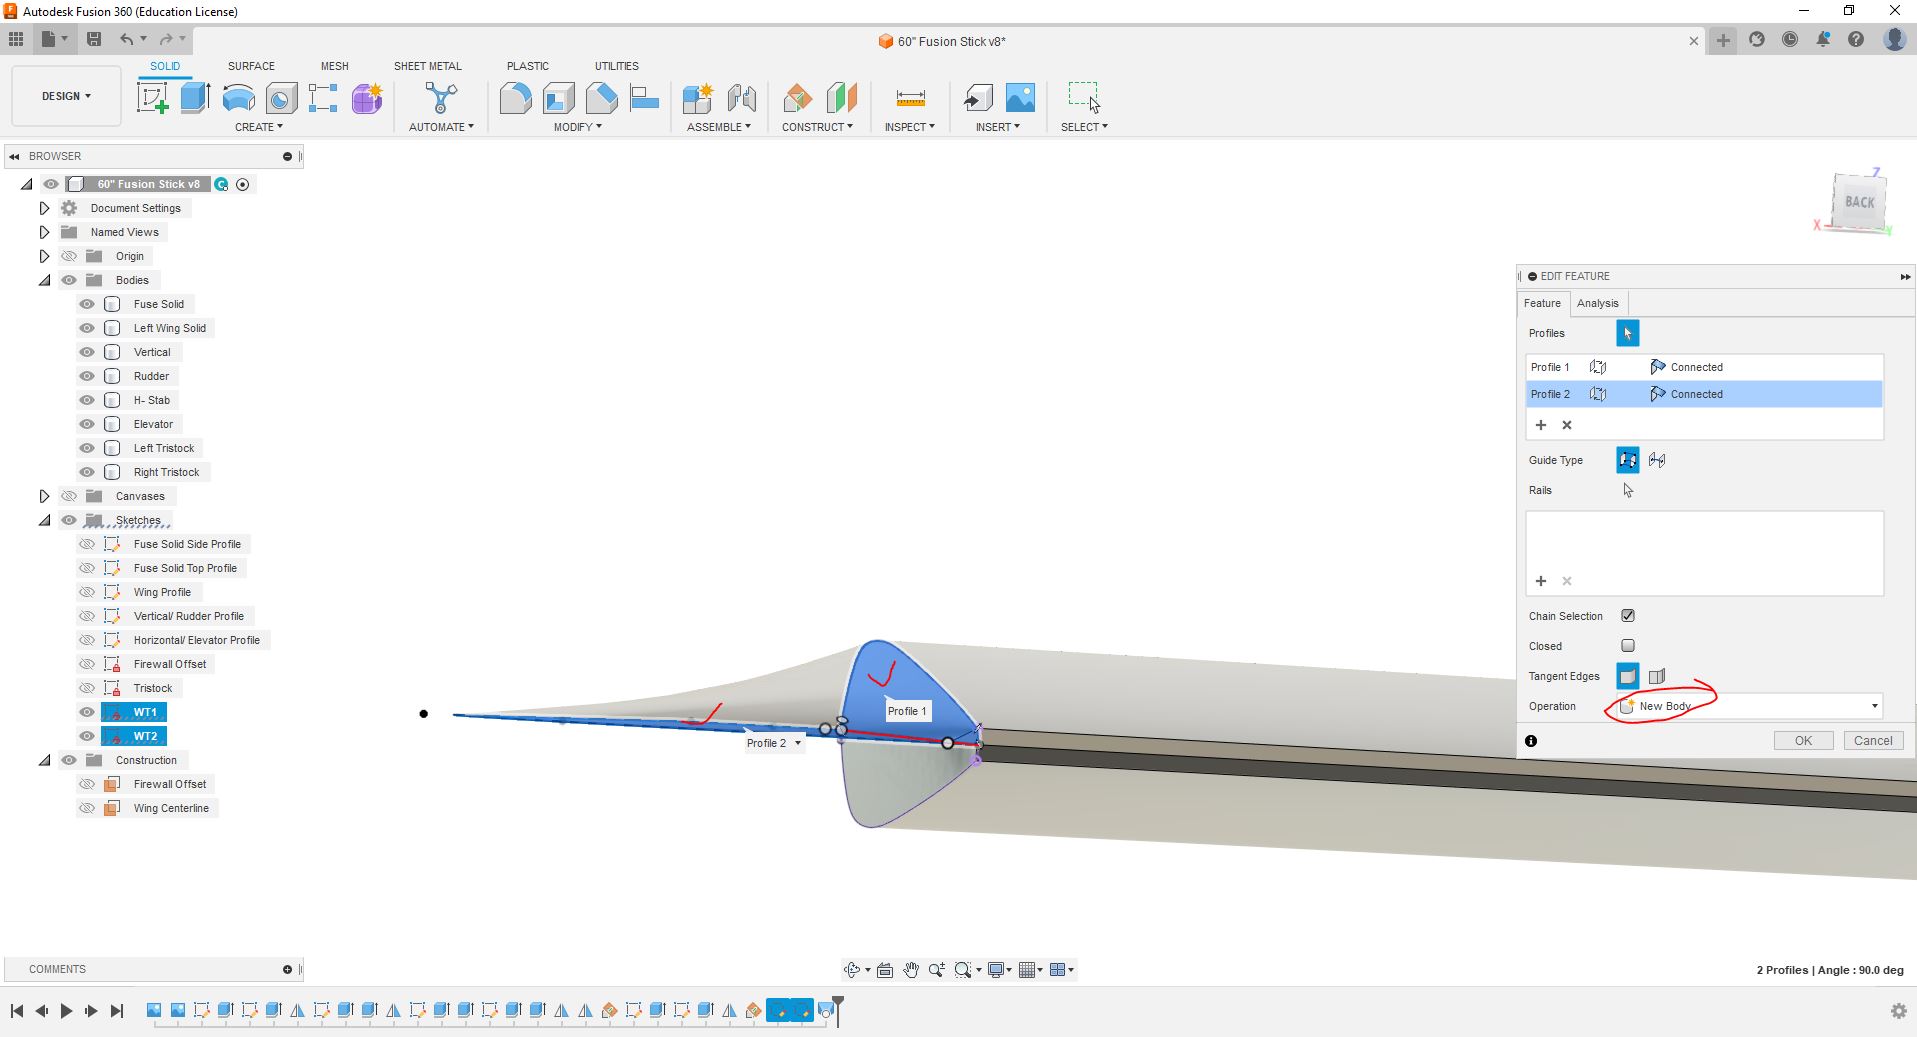Hide the Rudder body via eye icon

(87, 376)
